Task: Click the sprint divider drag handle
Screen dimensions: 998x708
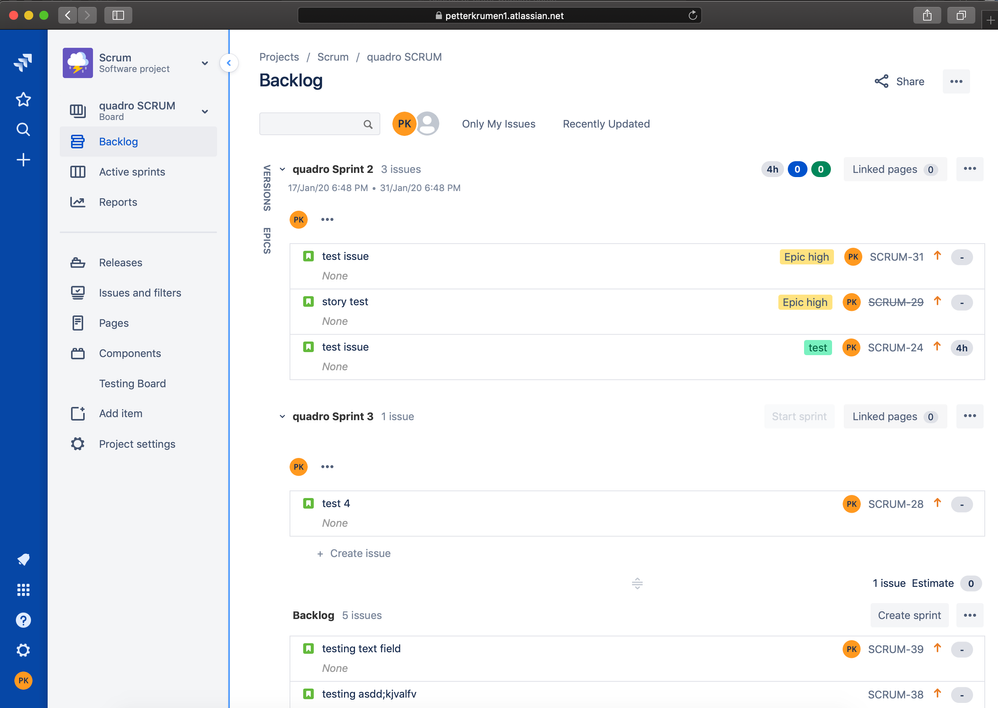Action: tap(637, 583)
